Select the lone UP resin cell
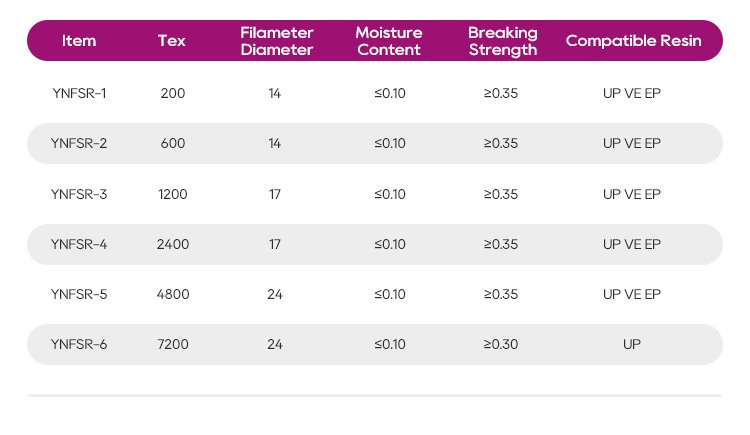The height and width of the screenshot is (435, 750). 632,344
